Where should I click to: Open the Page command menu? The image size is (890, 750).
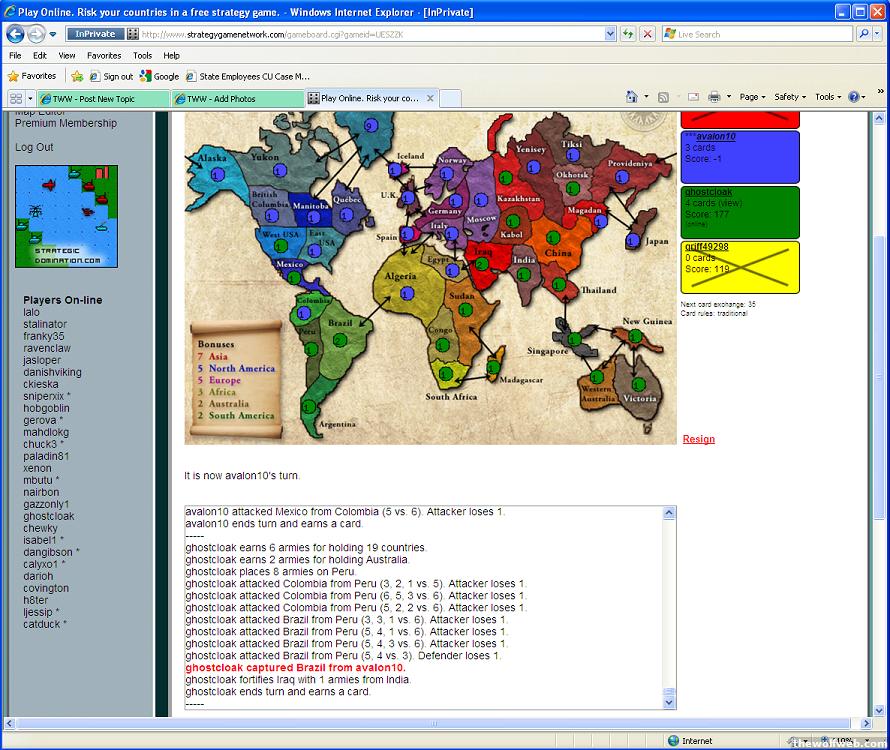752,97
